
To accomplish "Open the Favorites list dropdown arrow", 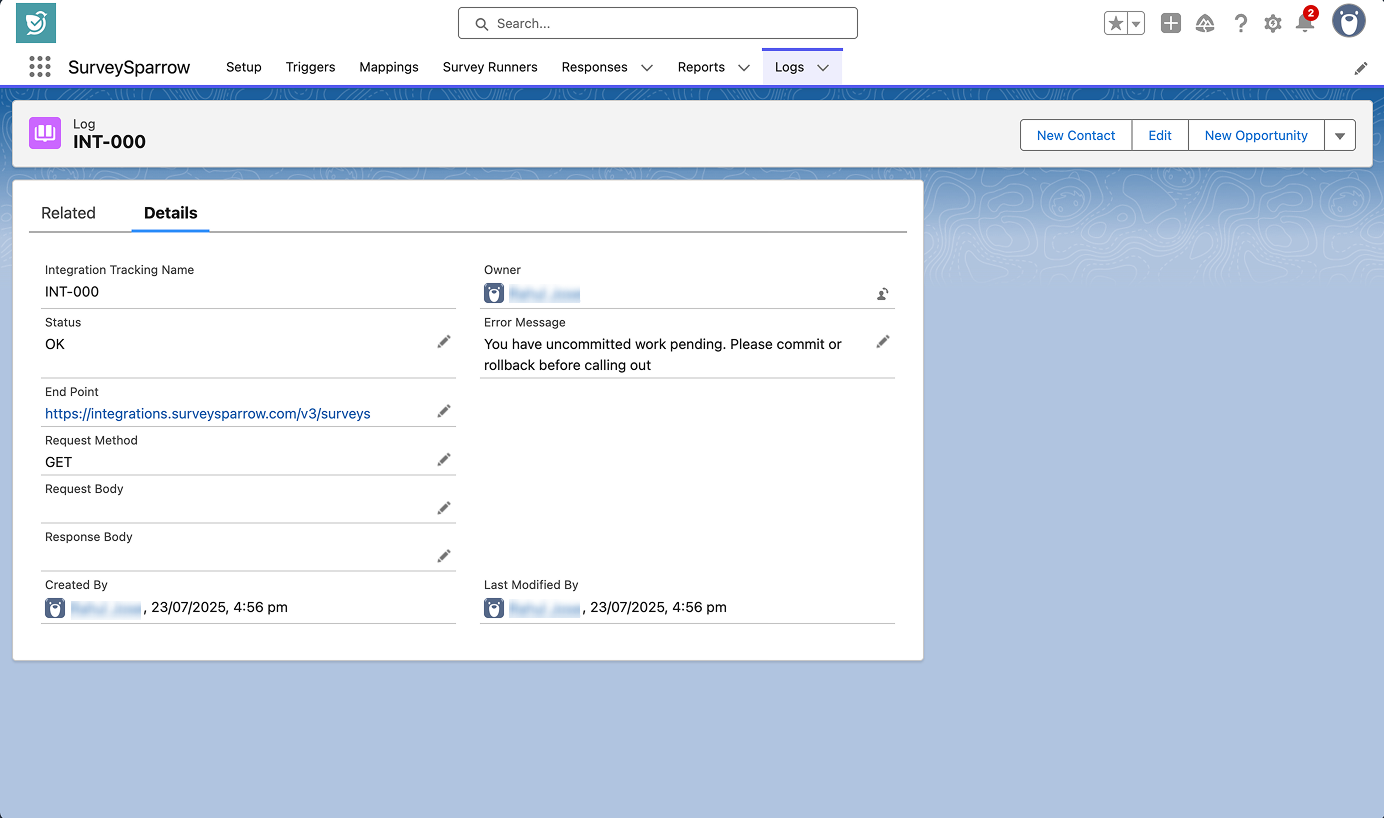I will (1136, 24).
